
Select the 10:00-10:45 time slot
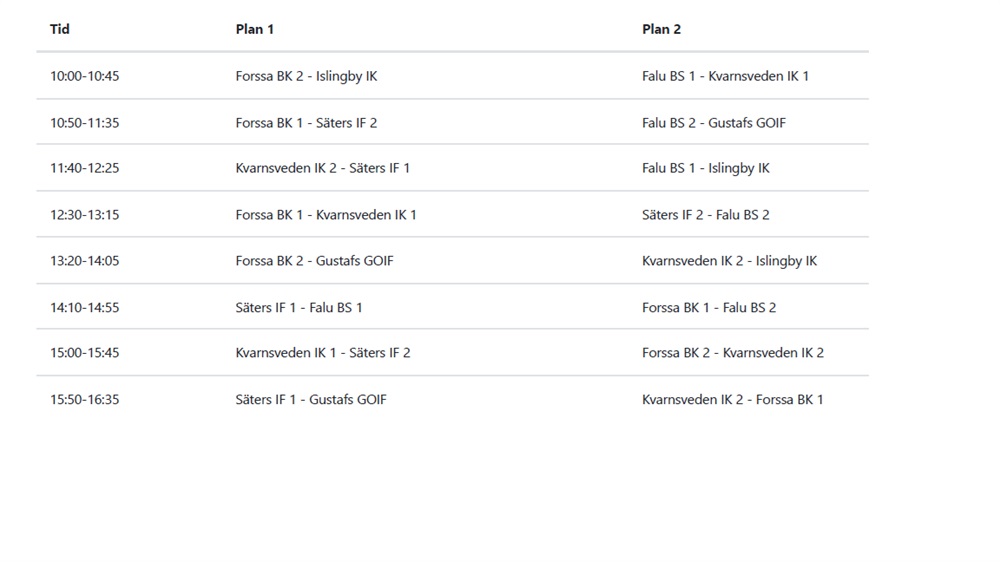[x=85, y=76]
